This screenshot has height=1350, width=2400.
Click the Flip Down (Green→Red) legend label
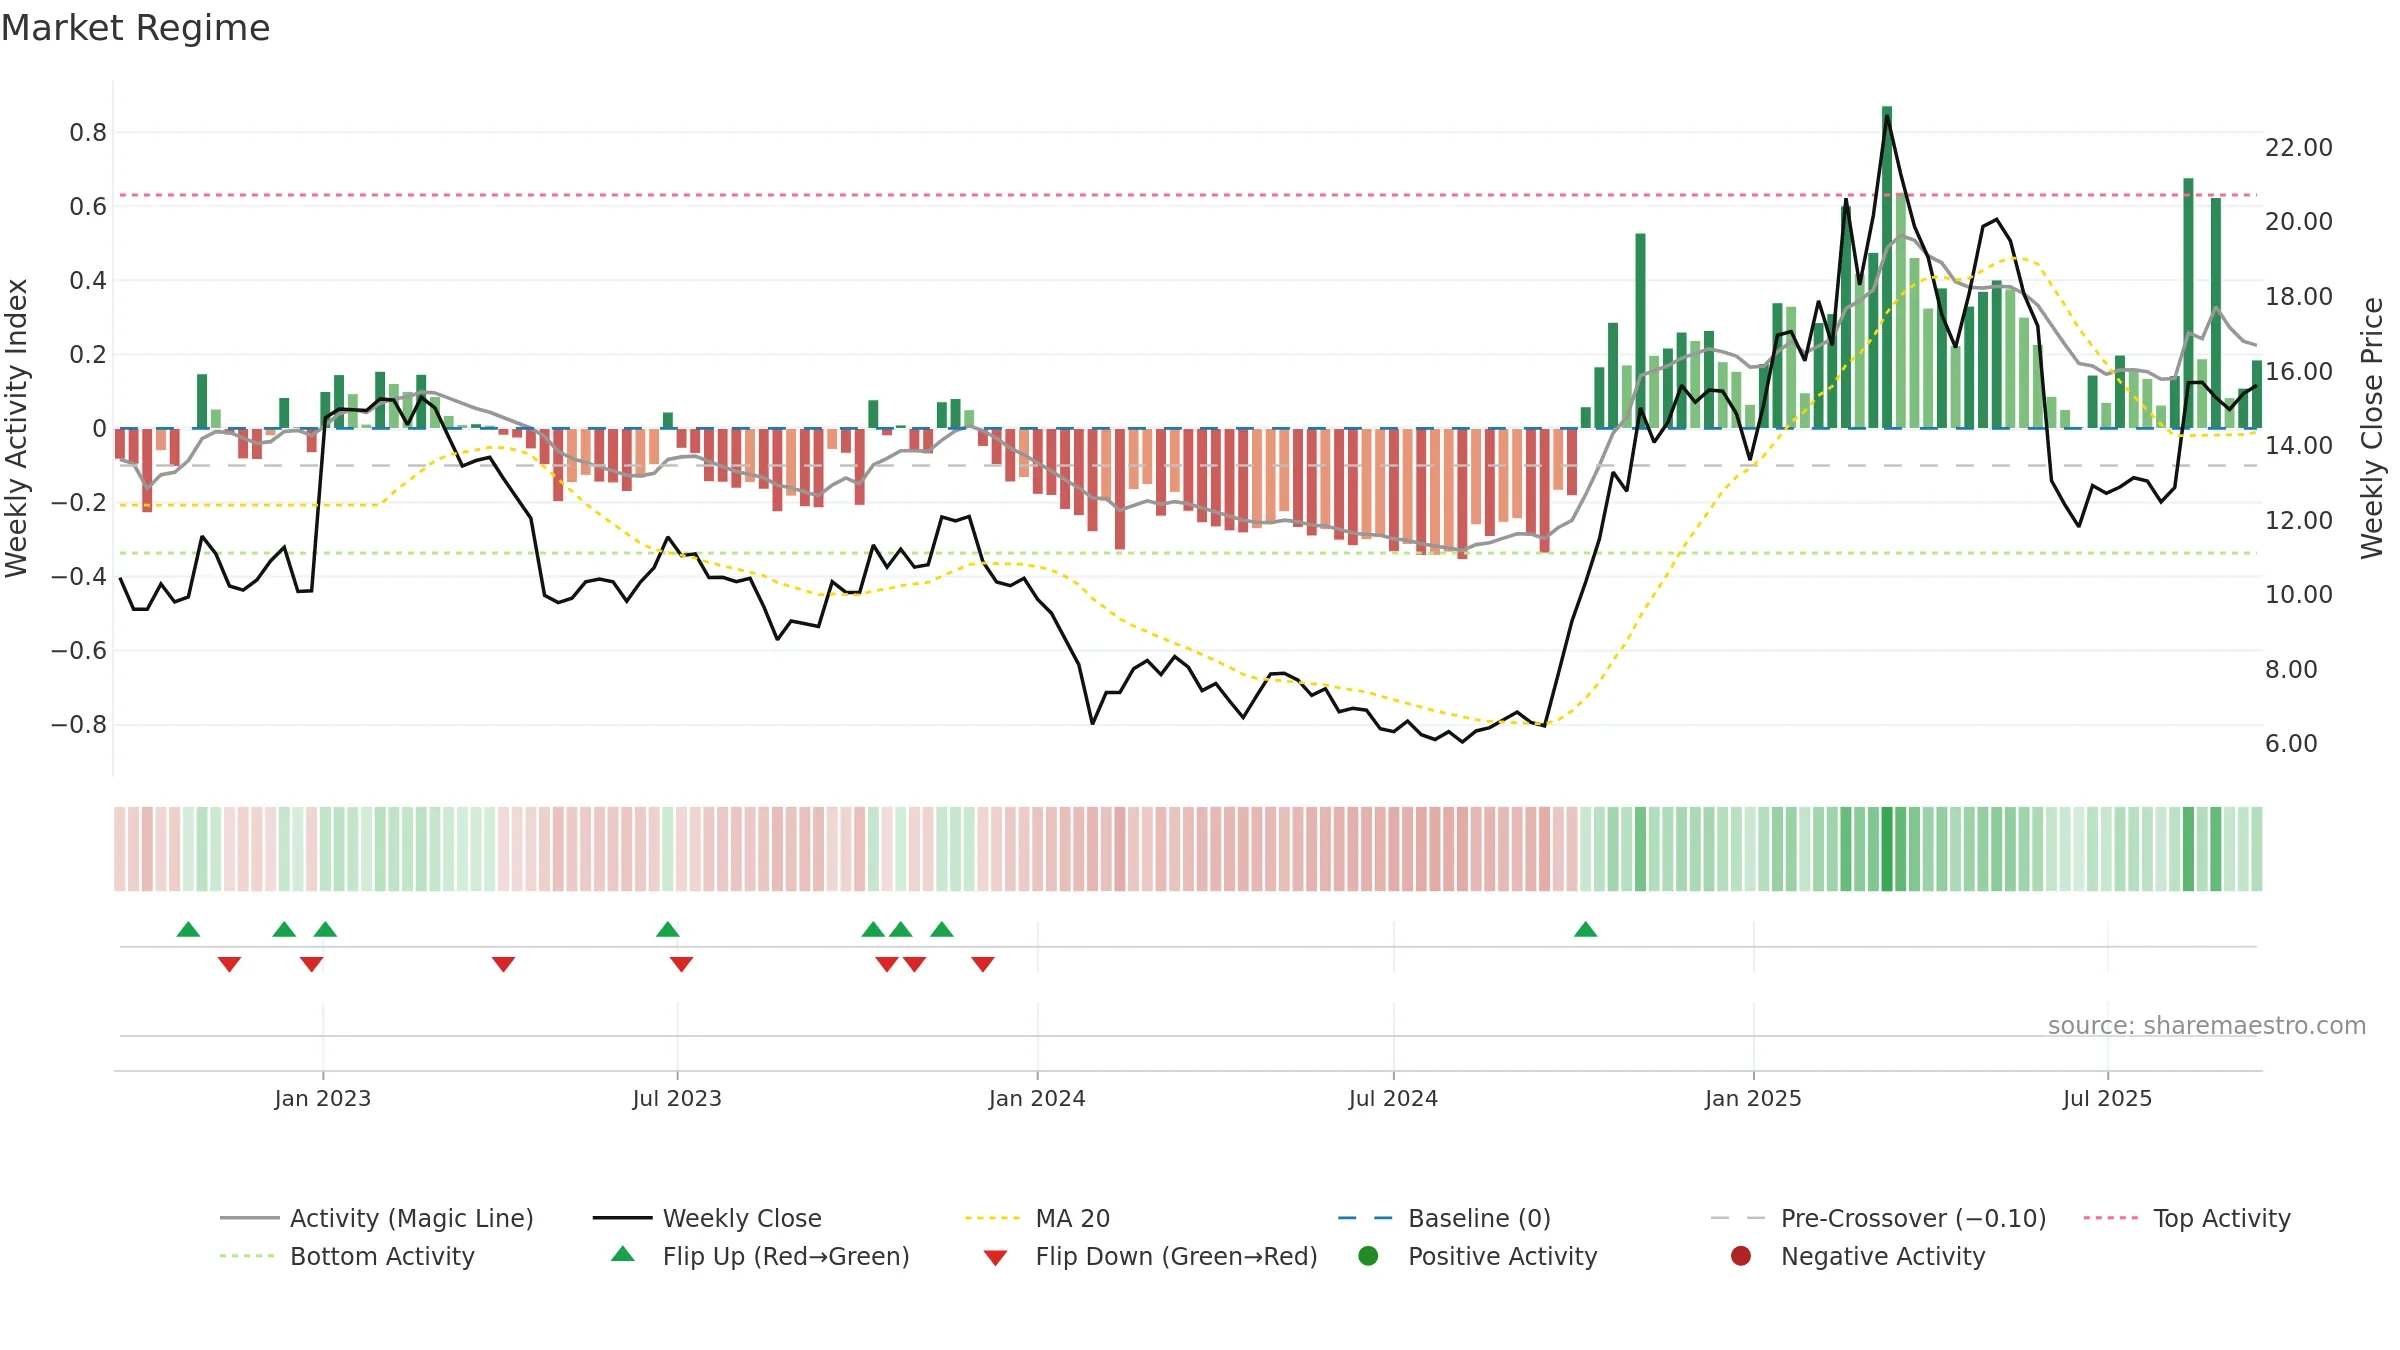(1176, 1256)
